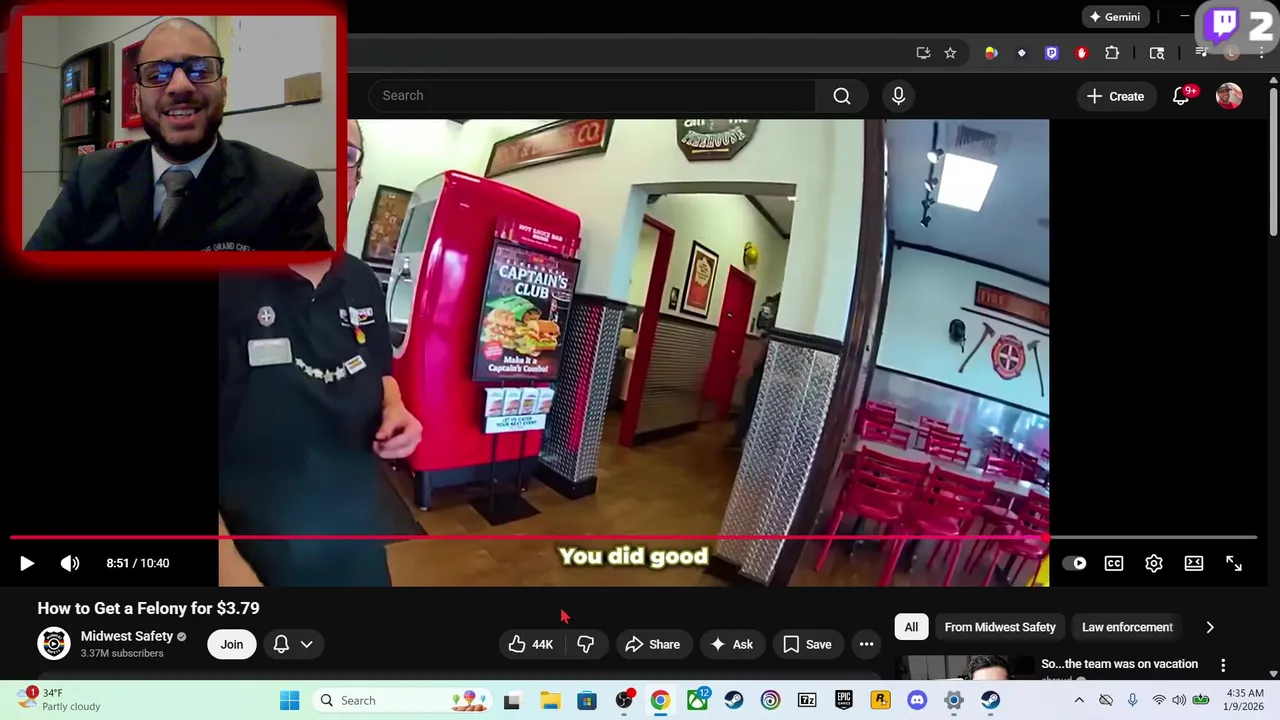The width and height of the screenshot is (1280, 720).
Task: Join the Midwest Safety channel
Action: point(232,644)
